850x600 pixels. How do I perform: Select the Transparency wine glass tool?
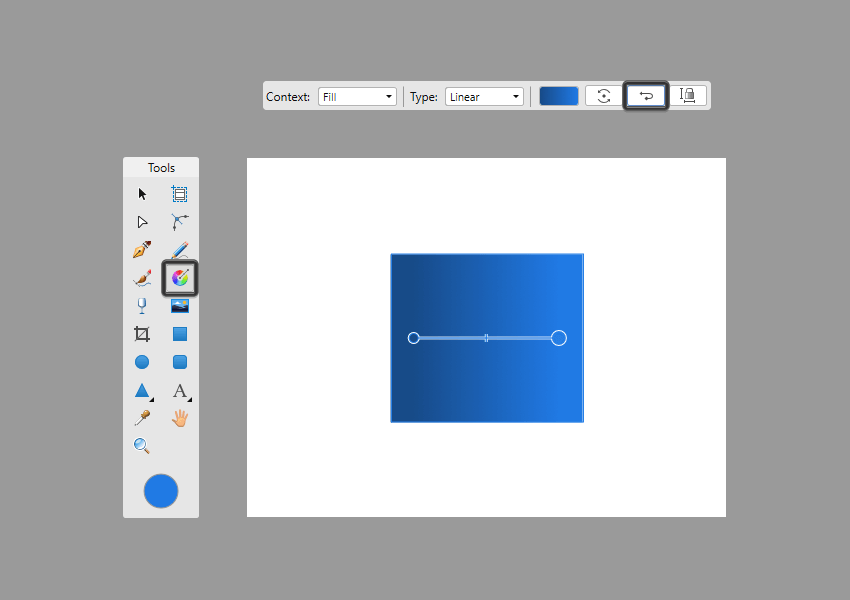142,306
